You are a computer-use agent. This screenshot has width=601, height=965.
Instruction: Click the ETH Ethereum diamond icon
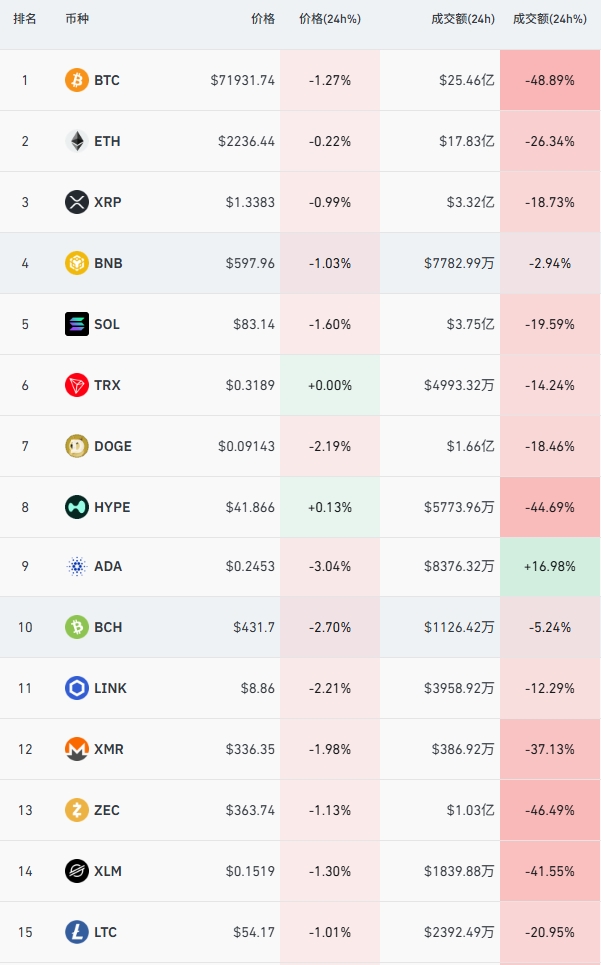(x=77, y=141)
